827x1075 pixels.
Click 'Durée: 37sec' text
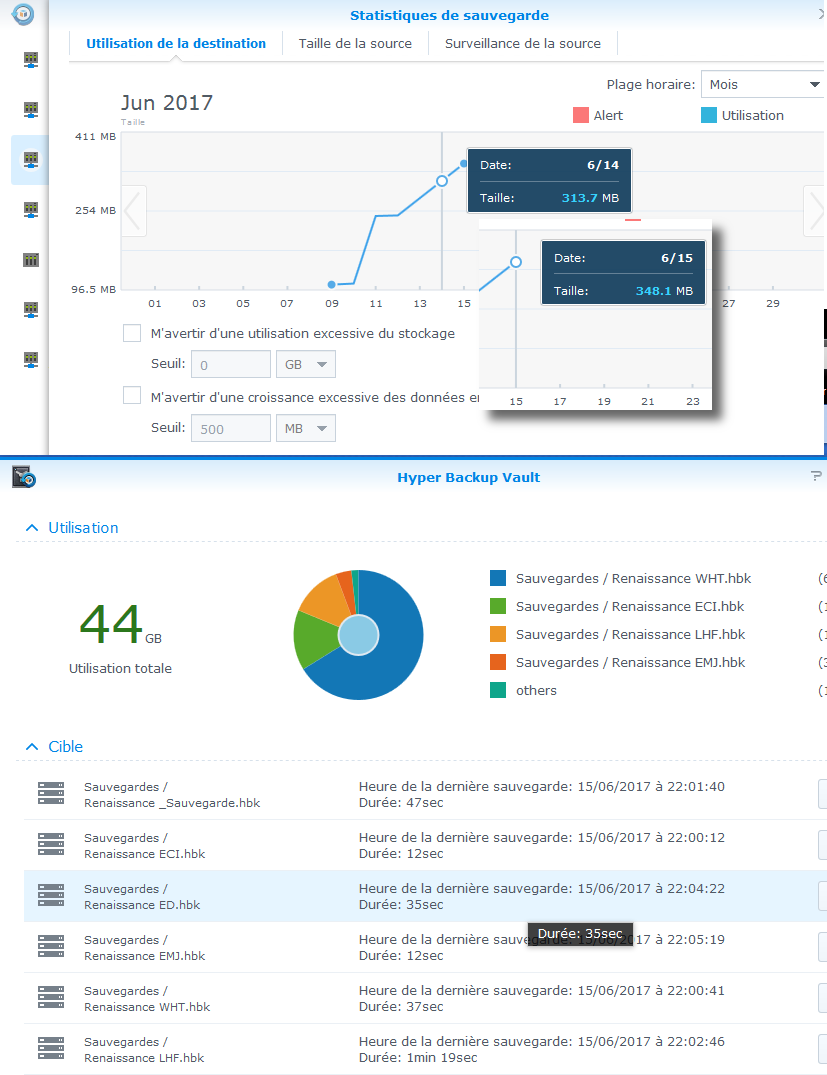coord(401,1007)
